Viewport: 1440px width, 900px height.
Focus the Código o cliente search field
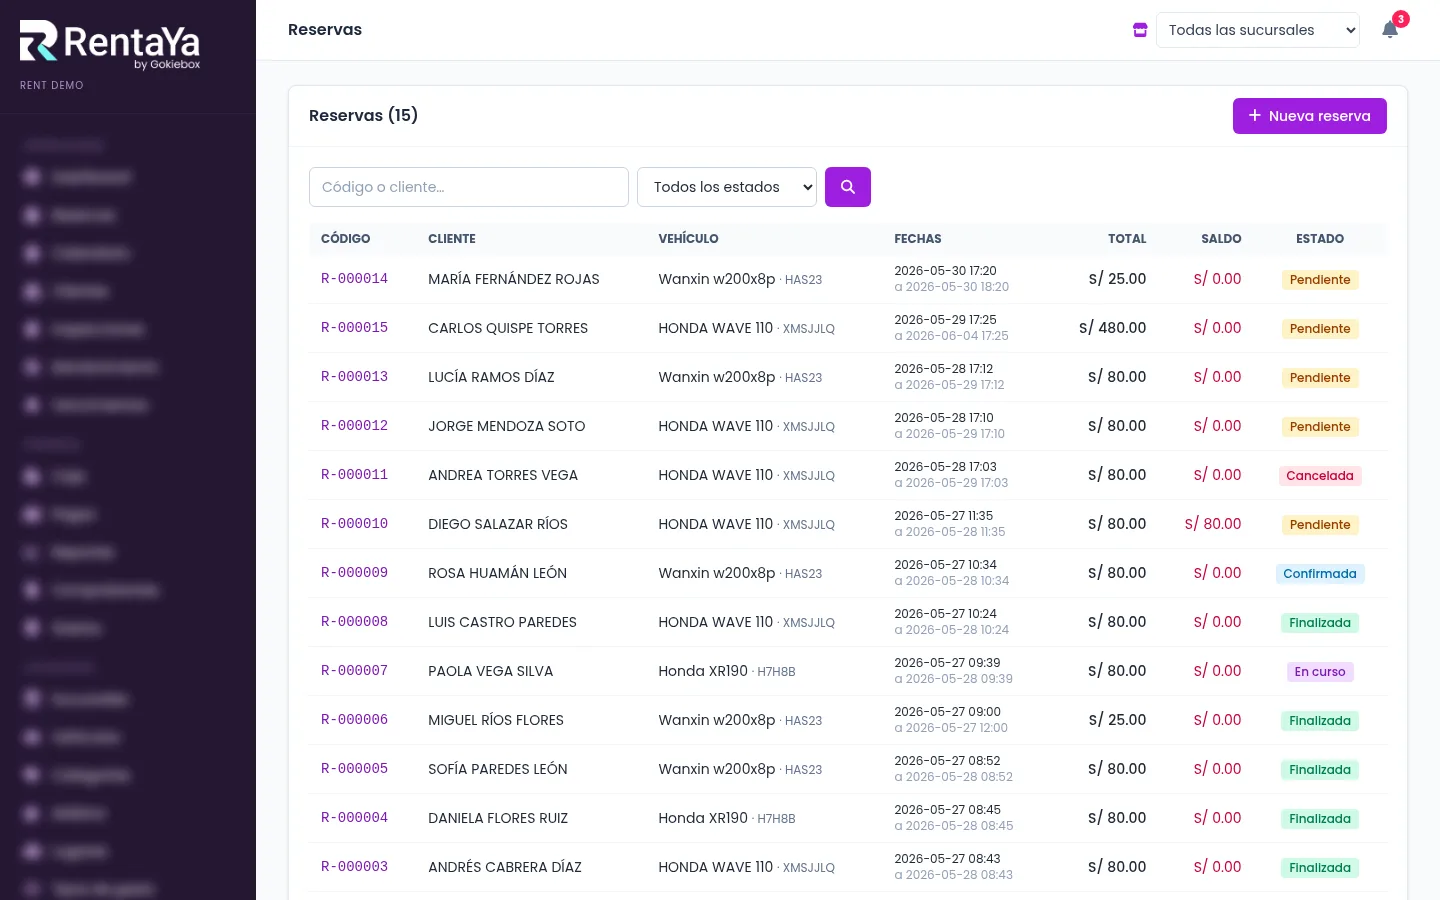point(469,187)
